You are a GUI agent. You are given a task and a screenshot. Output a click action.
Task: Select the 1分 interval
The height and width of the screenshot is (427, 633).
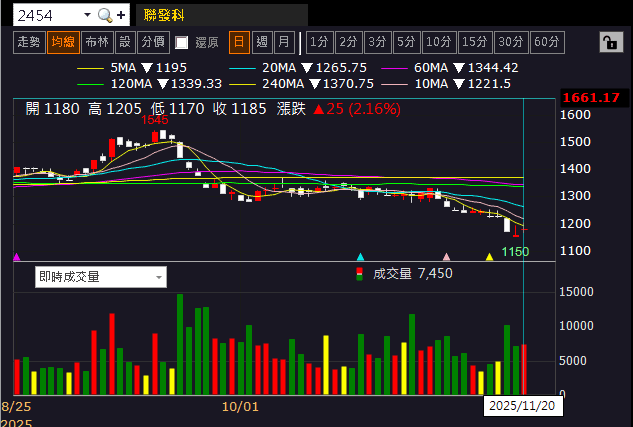[x=319, y=42]
